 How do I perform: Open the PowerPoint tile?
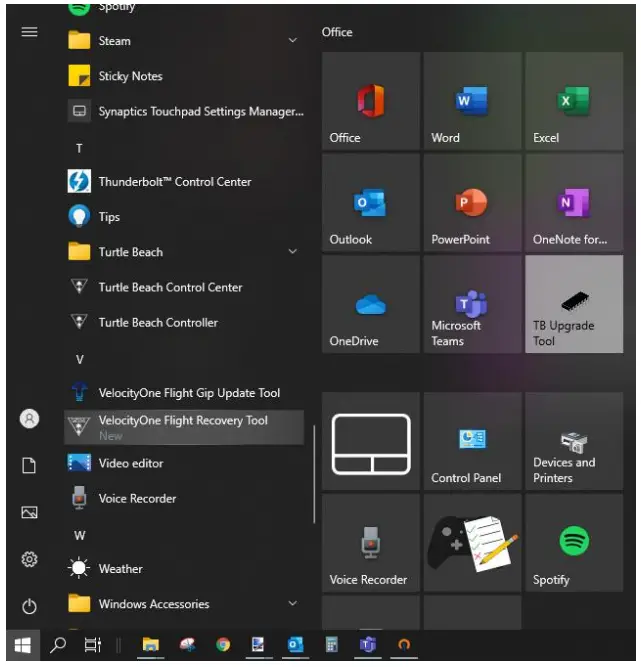coord(473,203)
